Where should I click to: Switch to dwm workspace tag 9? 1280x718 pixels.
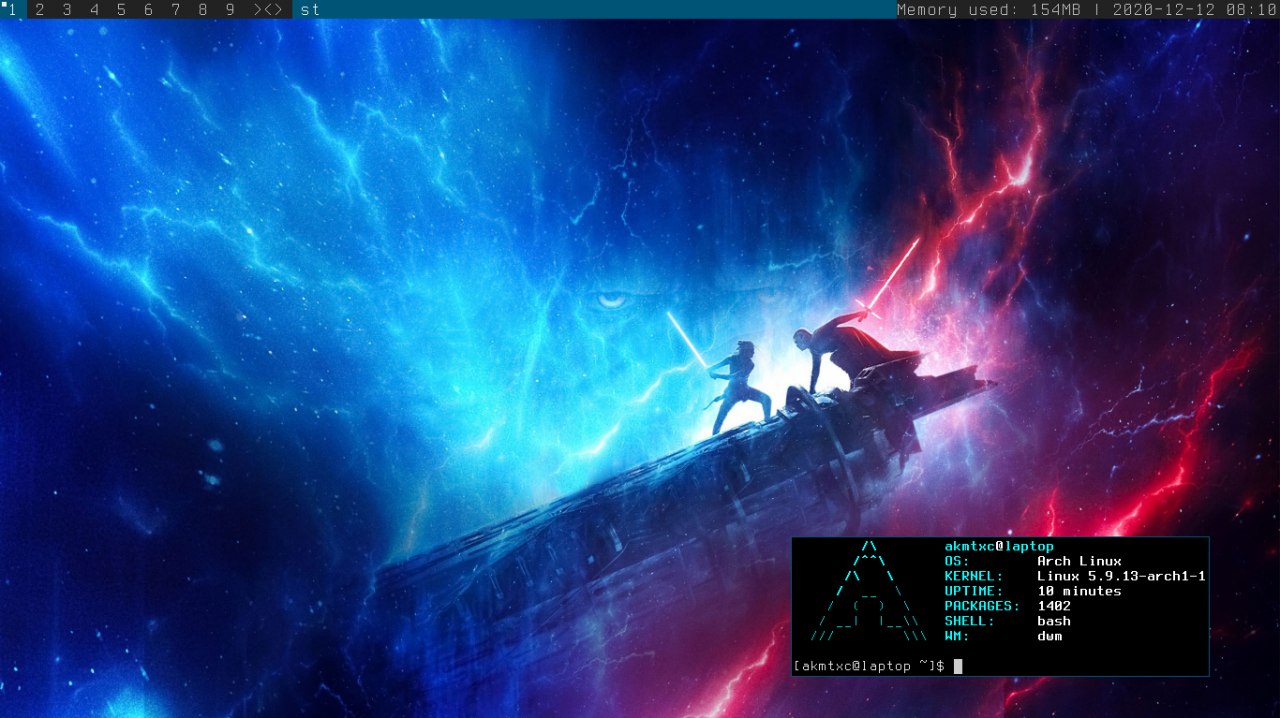(230, 10)
